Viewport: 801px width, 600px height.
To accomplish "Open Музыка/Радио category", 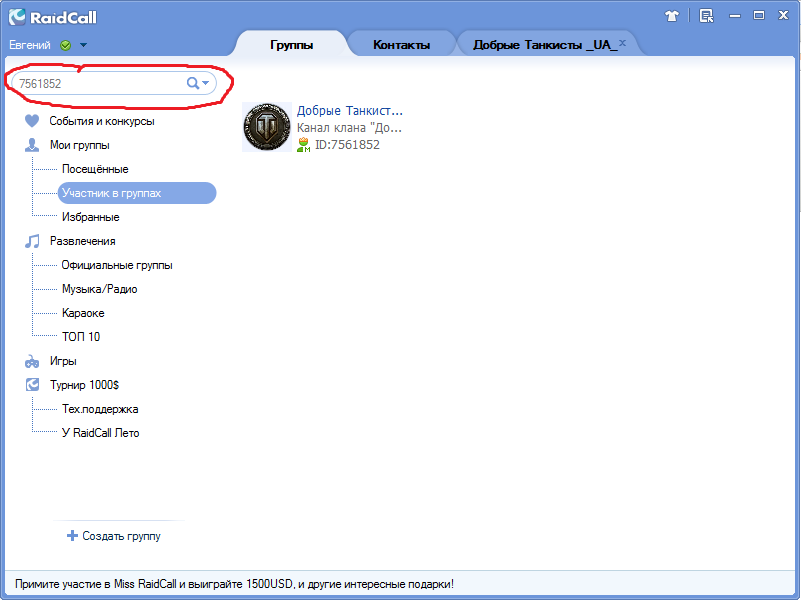I will tap(100, 289).
